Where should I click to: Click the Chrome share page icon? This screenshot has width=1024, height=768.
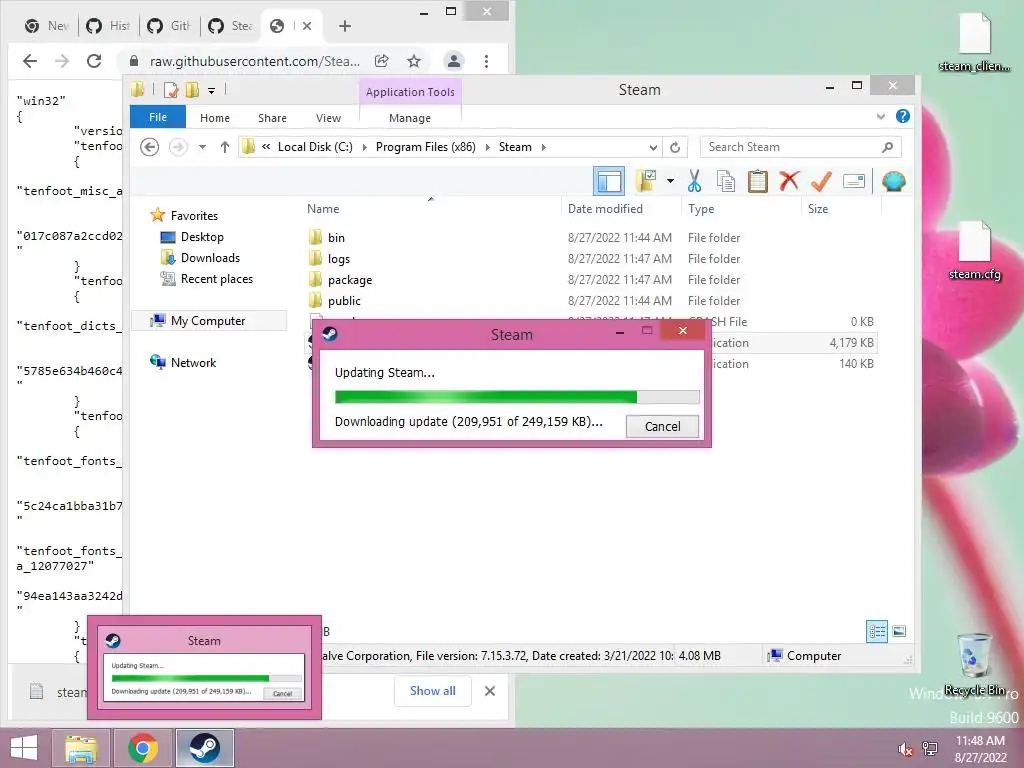(x=381, y=61)
